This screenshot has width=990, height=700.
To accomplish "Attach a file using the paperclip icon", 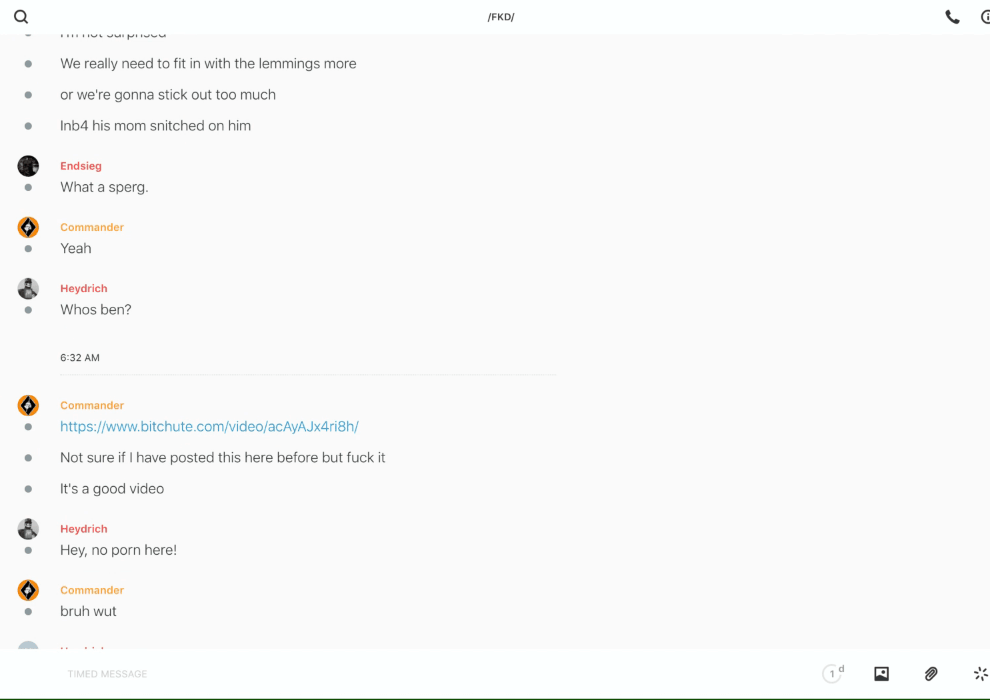I will pyautogui.click(x=931, y=674).
